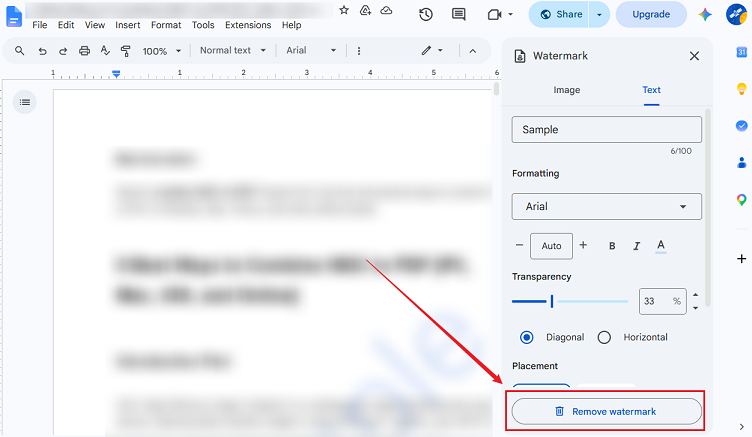Image resolution: width=752 pixels, height=437 pixels.
Task: Open the comments history icon
Action: click(x=459, y=14)
